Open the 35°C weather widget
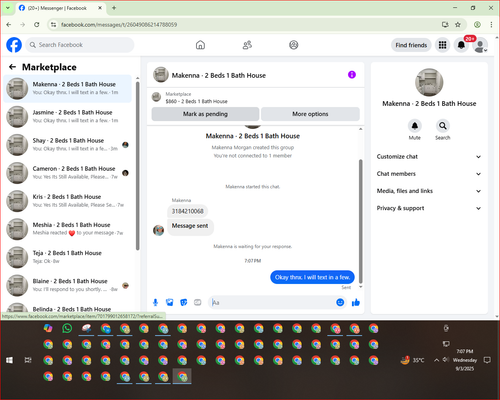The image size is (500, 400). pos(413,360)
